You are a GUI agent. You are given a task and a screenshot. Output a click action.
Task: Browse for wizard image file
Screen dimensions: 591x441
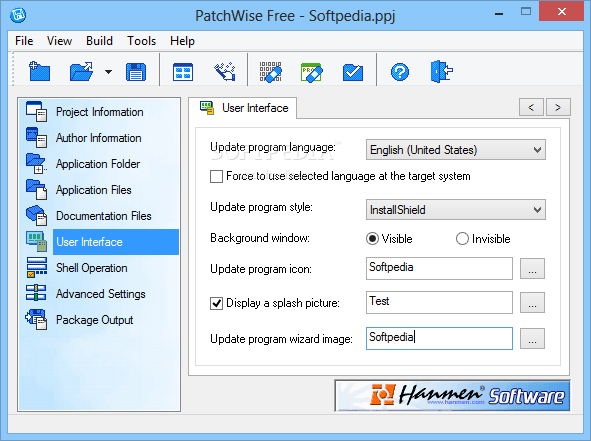click(532, 338)
